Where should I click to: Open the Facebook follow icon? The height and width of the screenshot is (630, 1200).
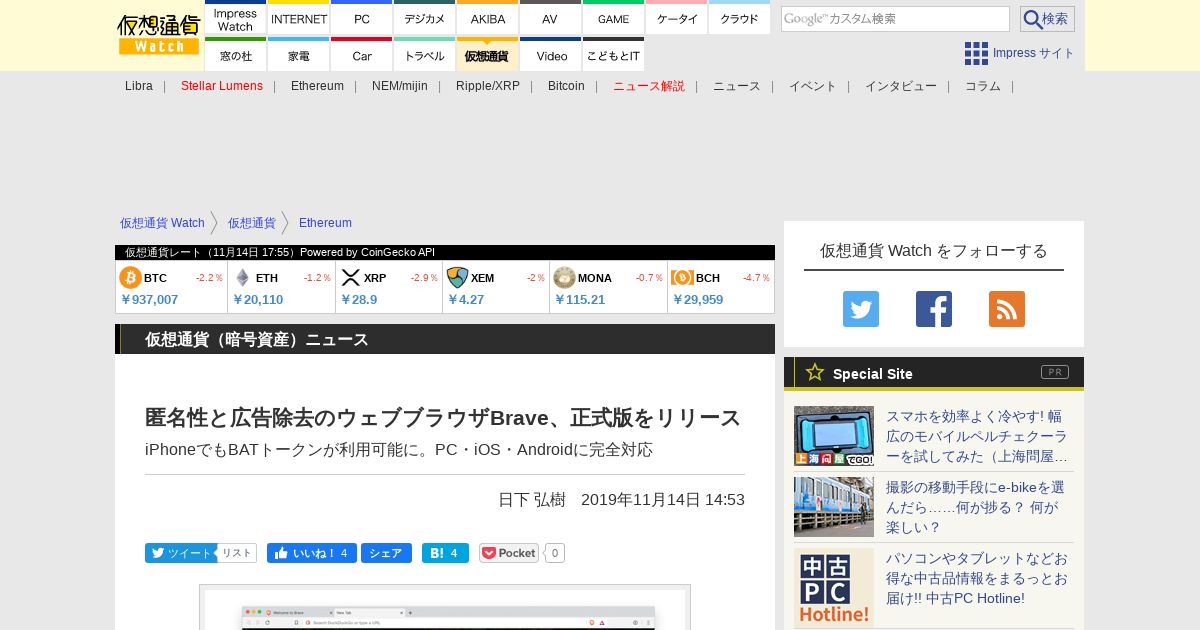point(934,309)
